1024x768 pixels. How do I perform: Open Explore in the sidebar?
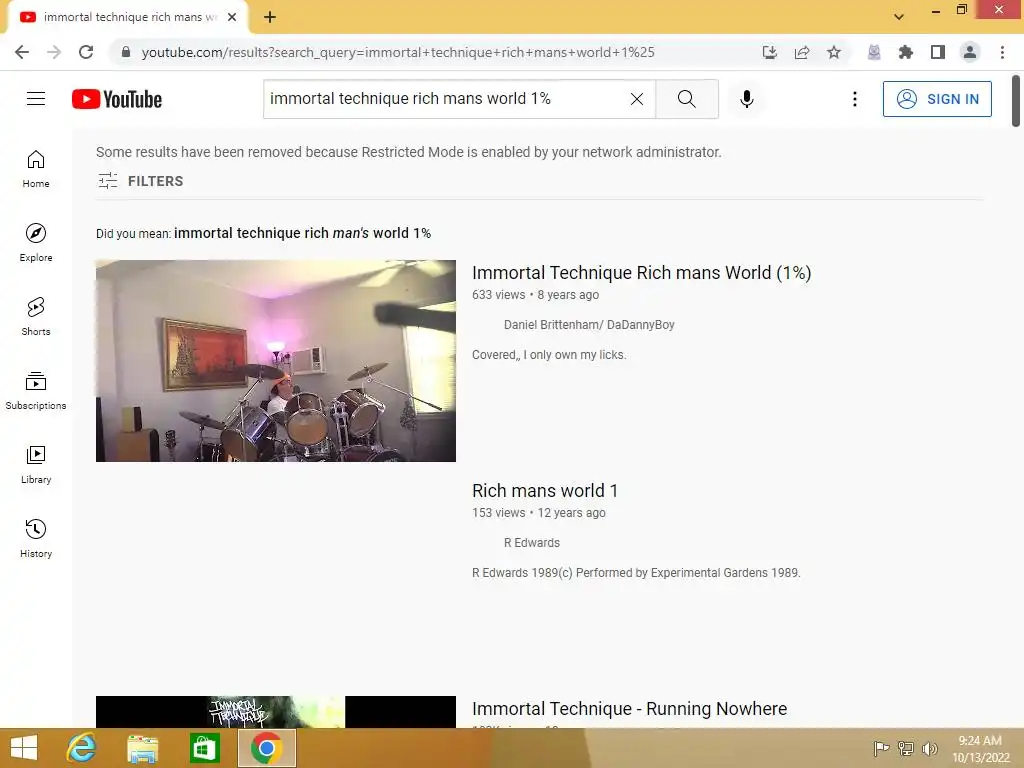pyautogui.click(x=36, y=242)
